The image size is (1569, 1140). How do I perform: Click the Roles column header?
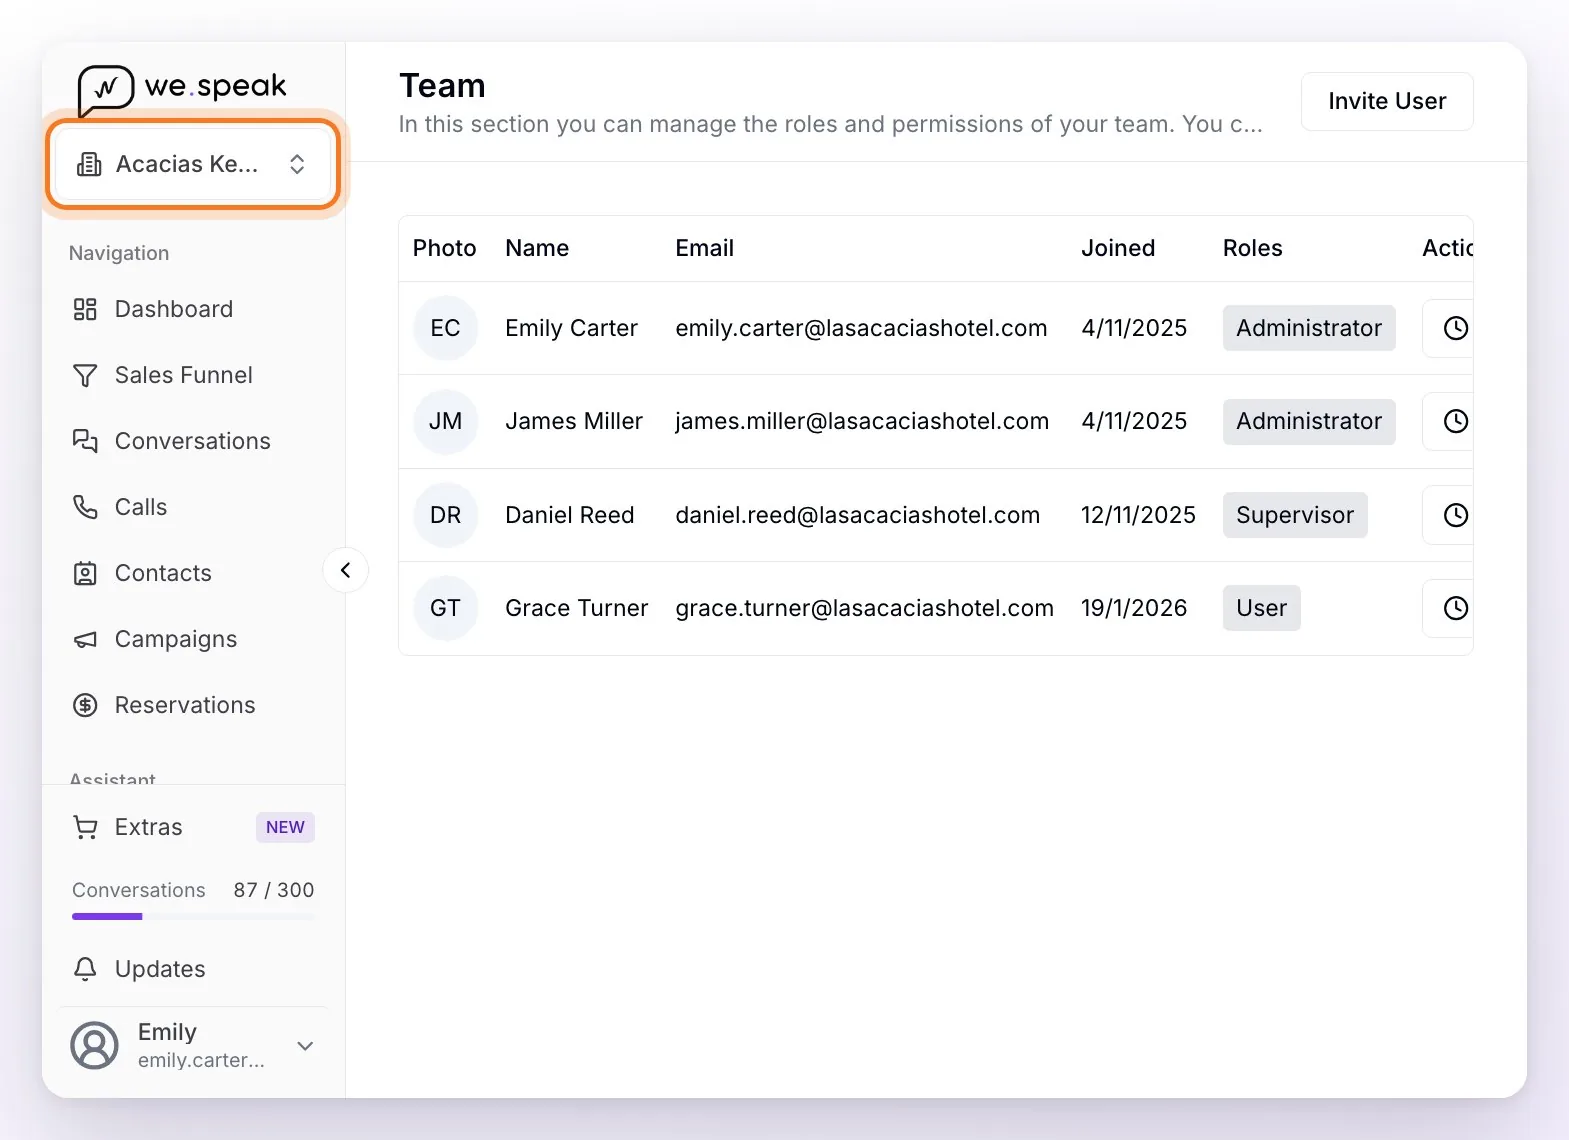click(x=1253, y=248)
